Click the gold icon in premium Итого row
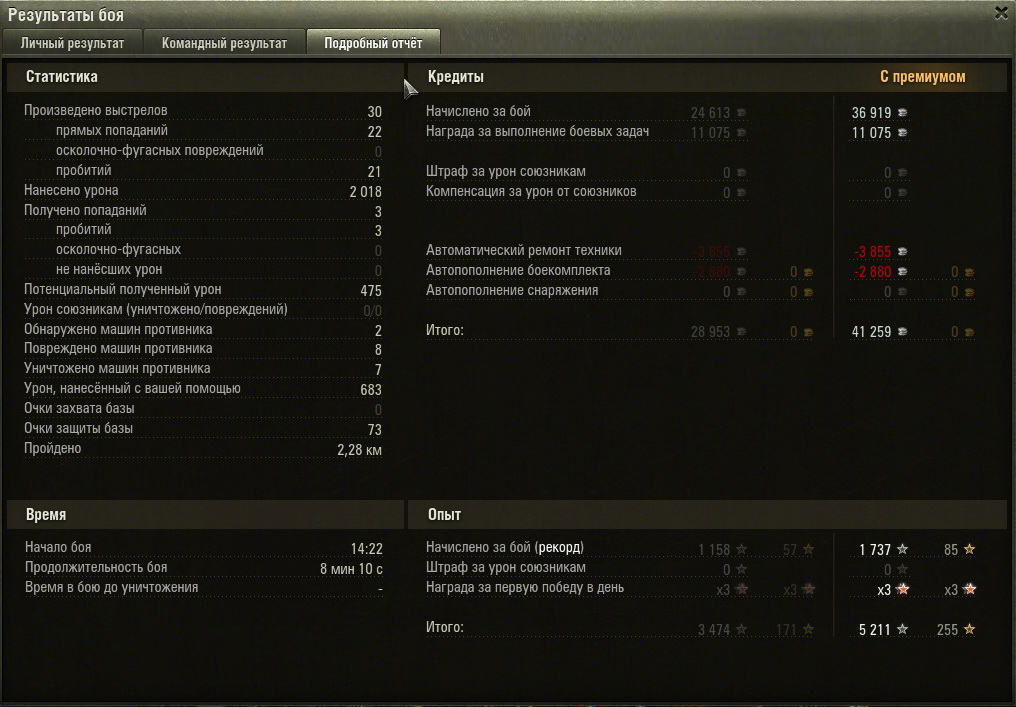 coord(969,332)
